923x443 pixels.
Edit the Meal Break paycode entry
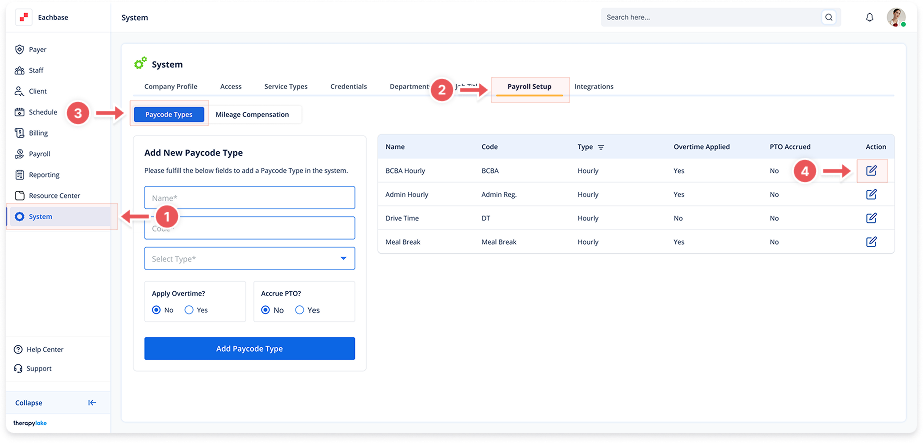[871, 241]
